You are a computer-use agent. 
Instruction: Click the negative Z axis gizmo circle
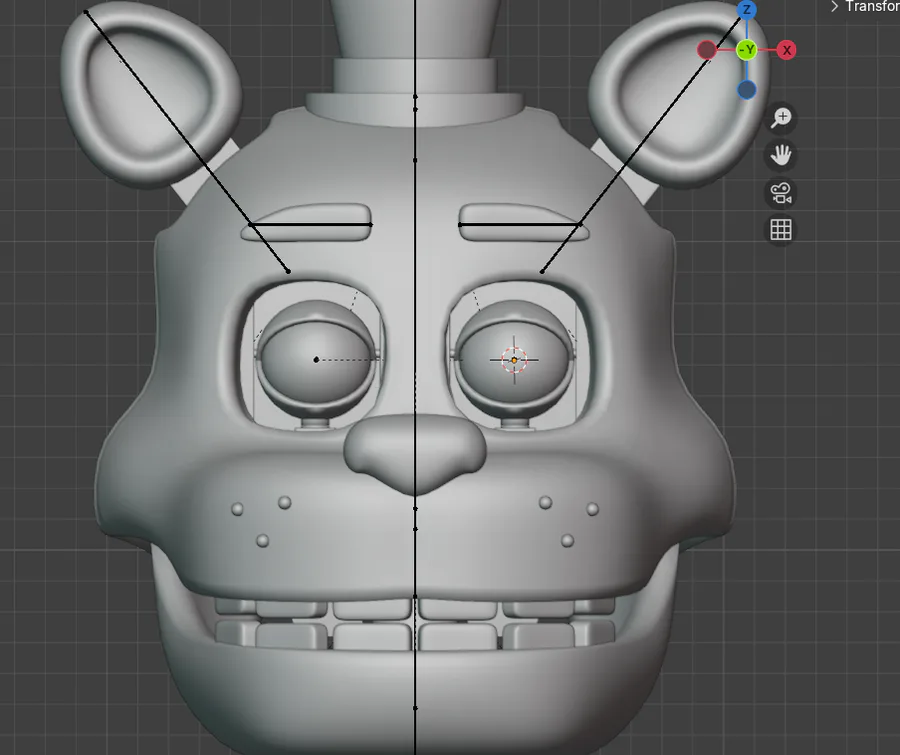coord(747,90)
